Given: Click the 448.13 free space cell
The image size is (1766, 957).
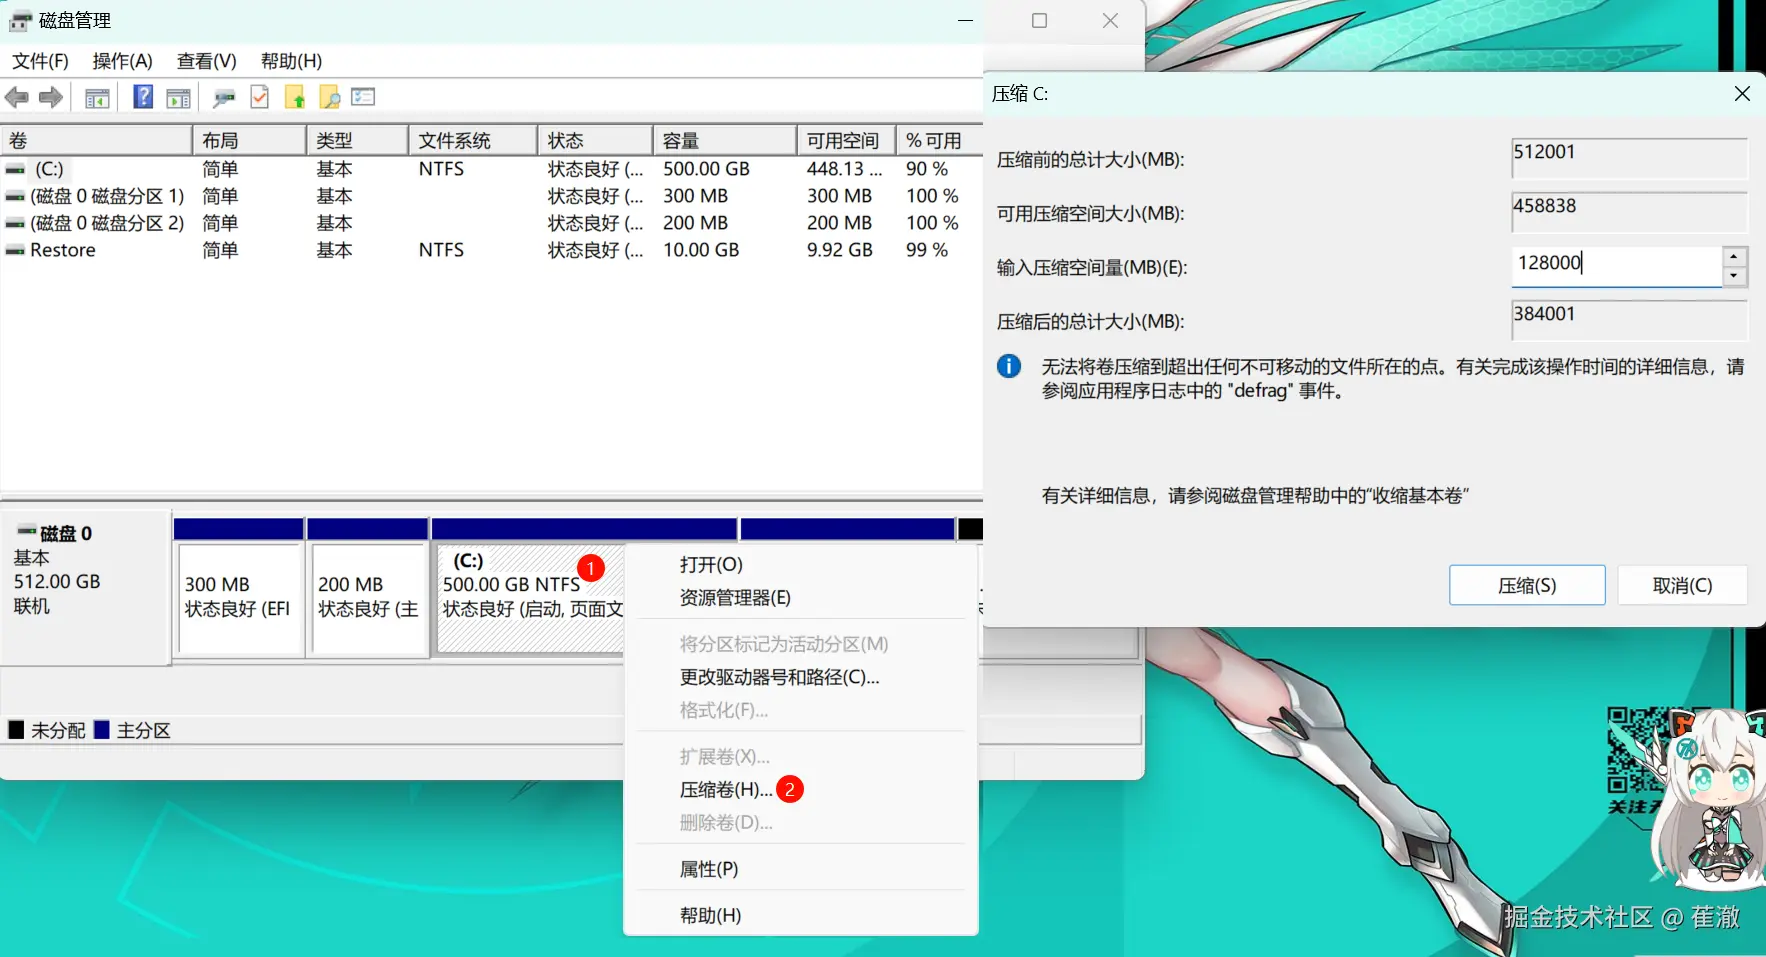Looking at the screenshot, I should [x=845, y=169].
